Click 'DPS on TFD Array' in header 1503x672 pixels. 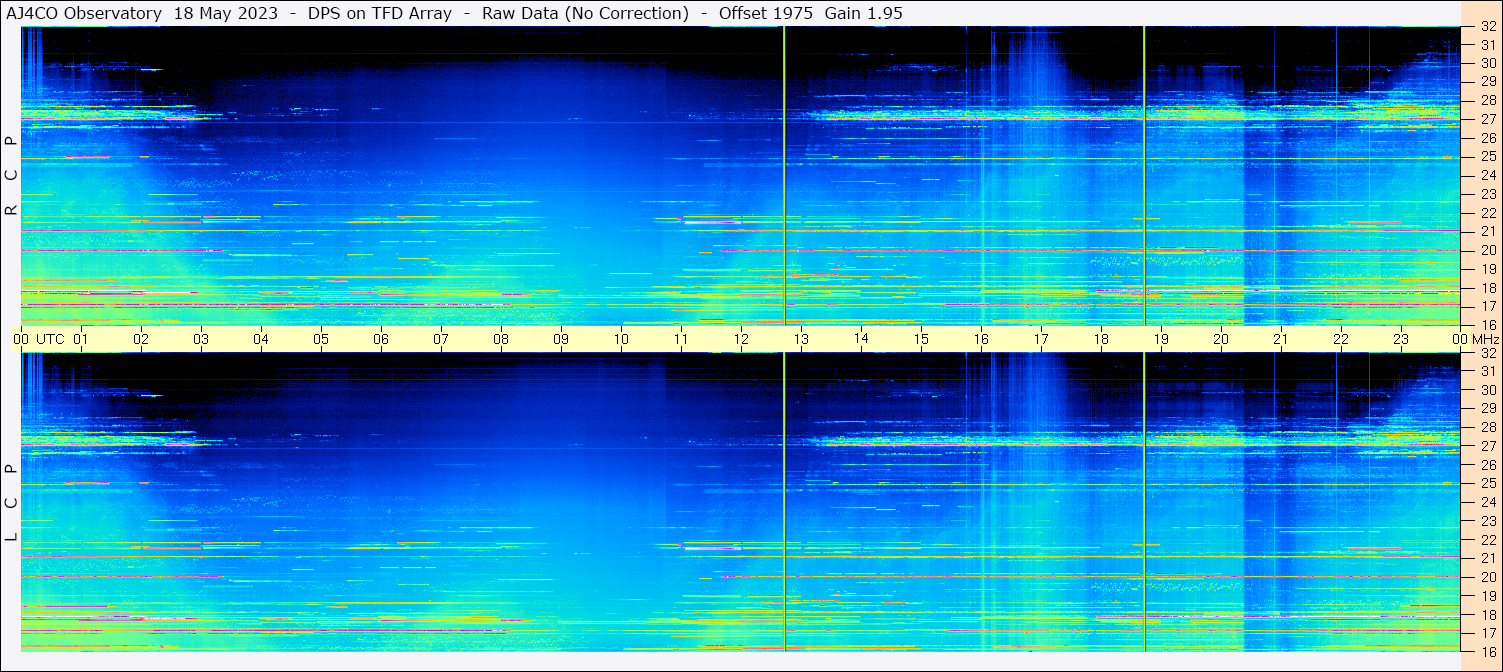coord(380,13)
